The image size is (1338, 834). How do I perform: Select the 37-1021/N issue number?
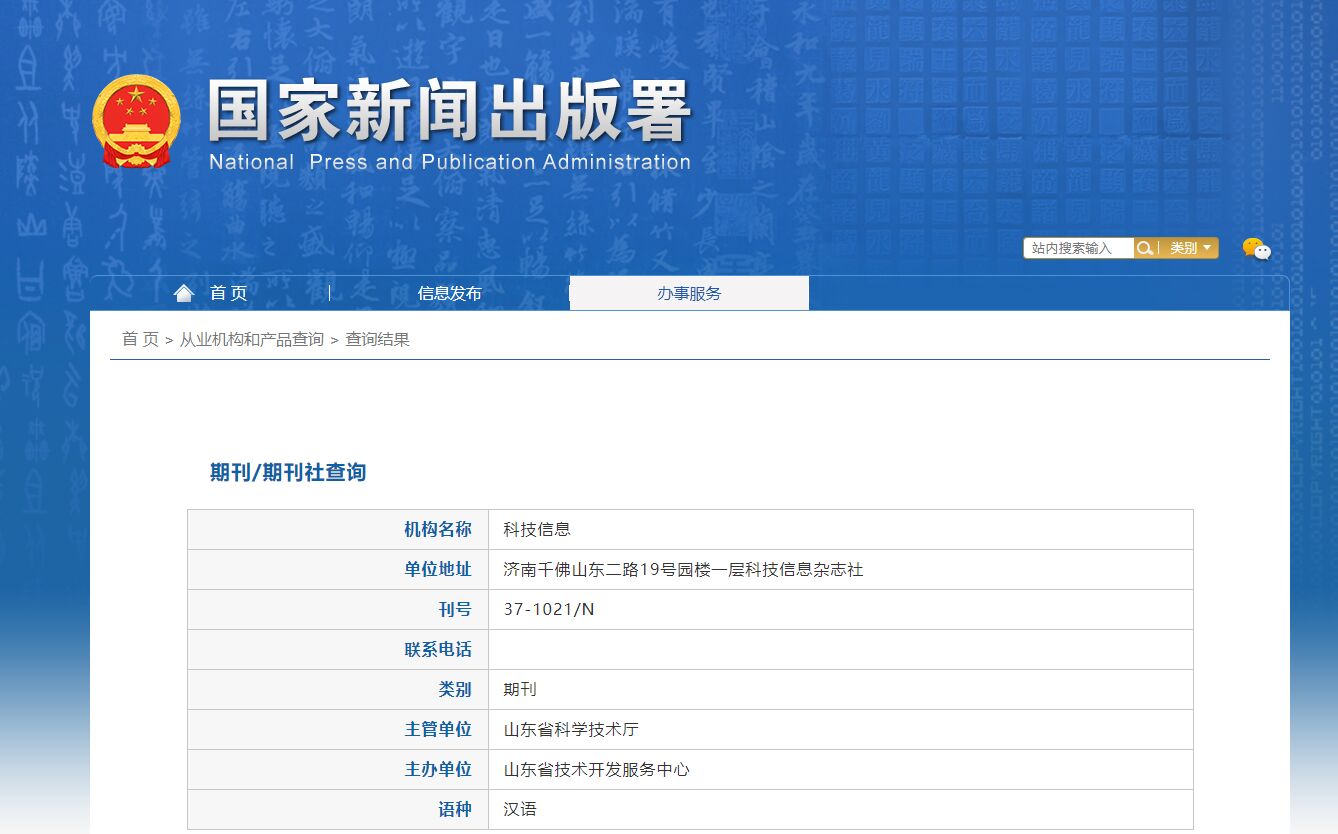pos(549,609)
